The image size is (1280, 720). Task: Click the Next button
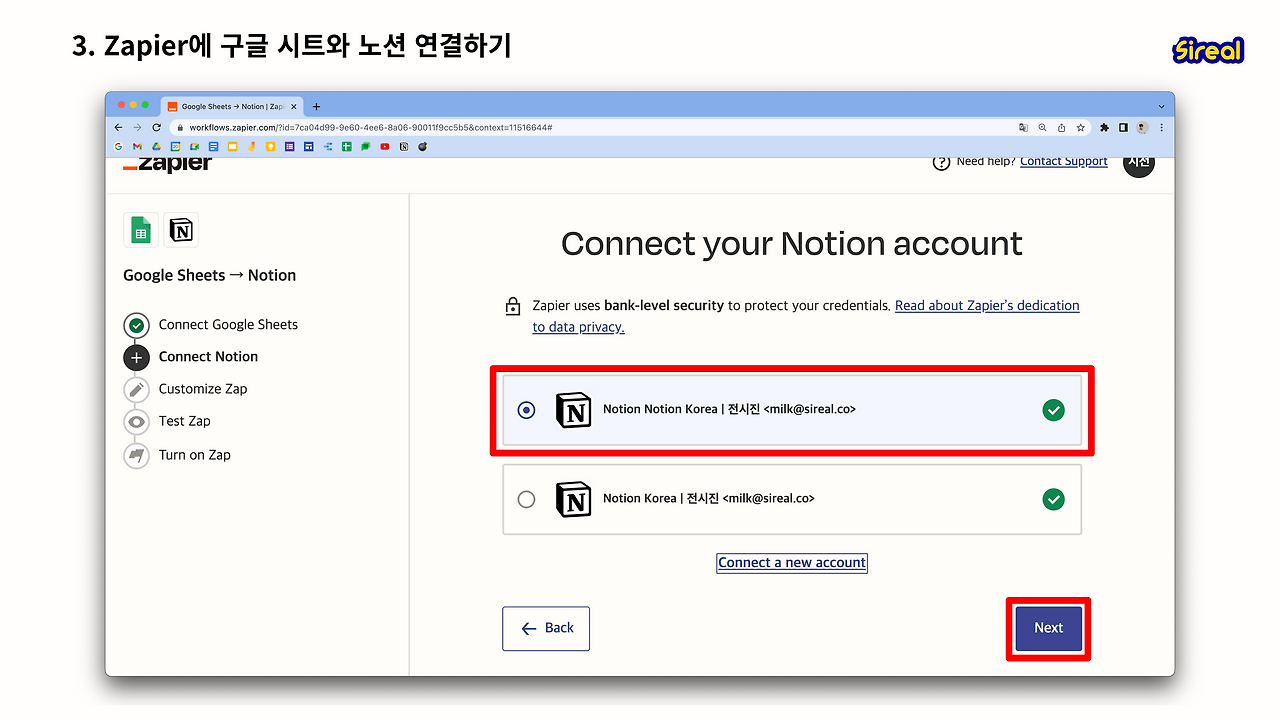click(1048, 628)
